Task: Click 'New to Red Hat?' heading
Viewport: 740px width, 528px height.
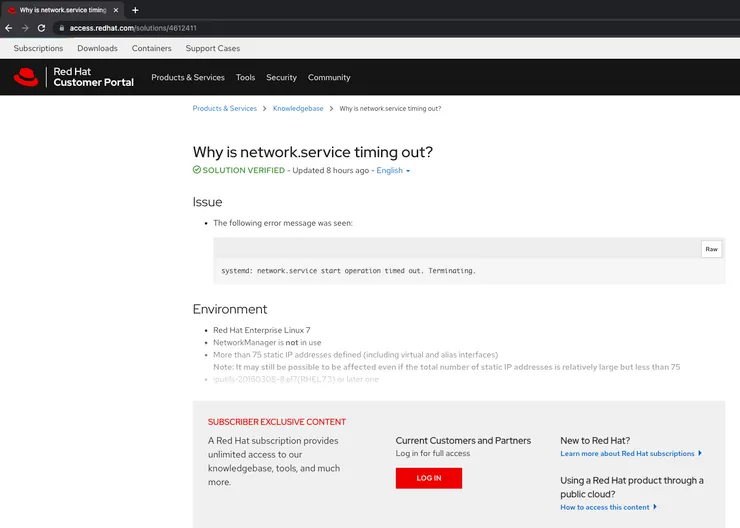Action: [x=595, y=441]
